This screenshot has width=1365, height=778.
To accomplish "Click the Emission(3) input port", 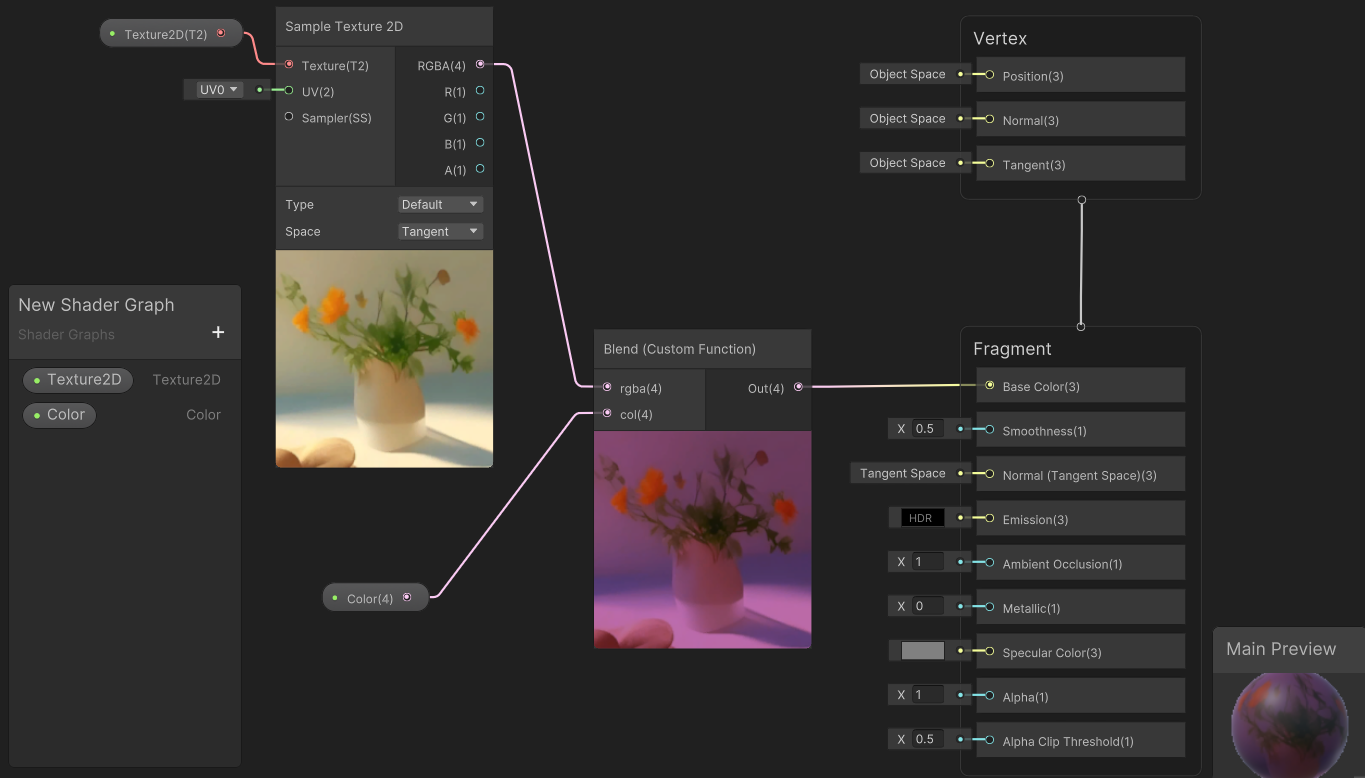I will click(x=989, y=518).
